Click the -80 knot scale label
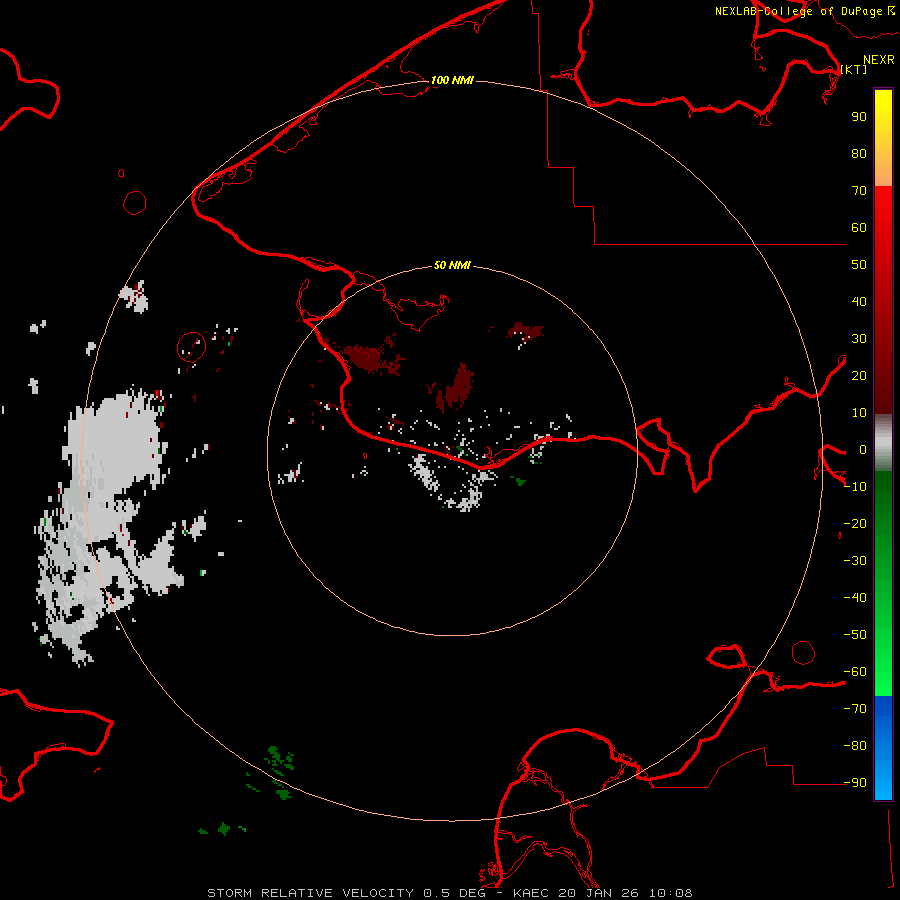Image resolution: width=900 pixels, height=900 pixels. pos(855,746)
